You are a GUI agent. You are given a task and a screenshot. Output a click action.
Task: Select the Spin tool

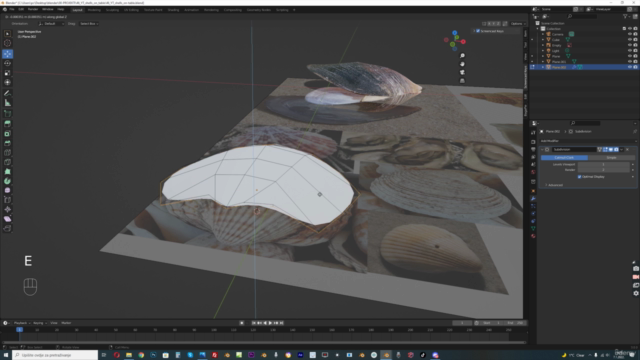click(7, 181)
